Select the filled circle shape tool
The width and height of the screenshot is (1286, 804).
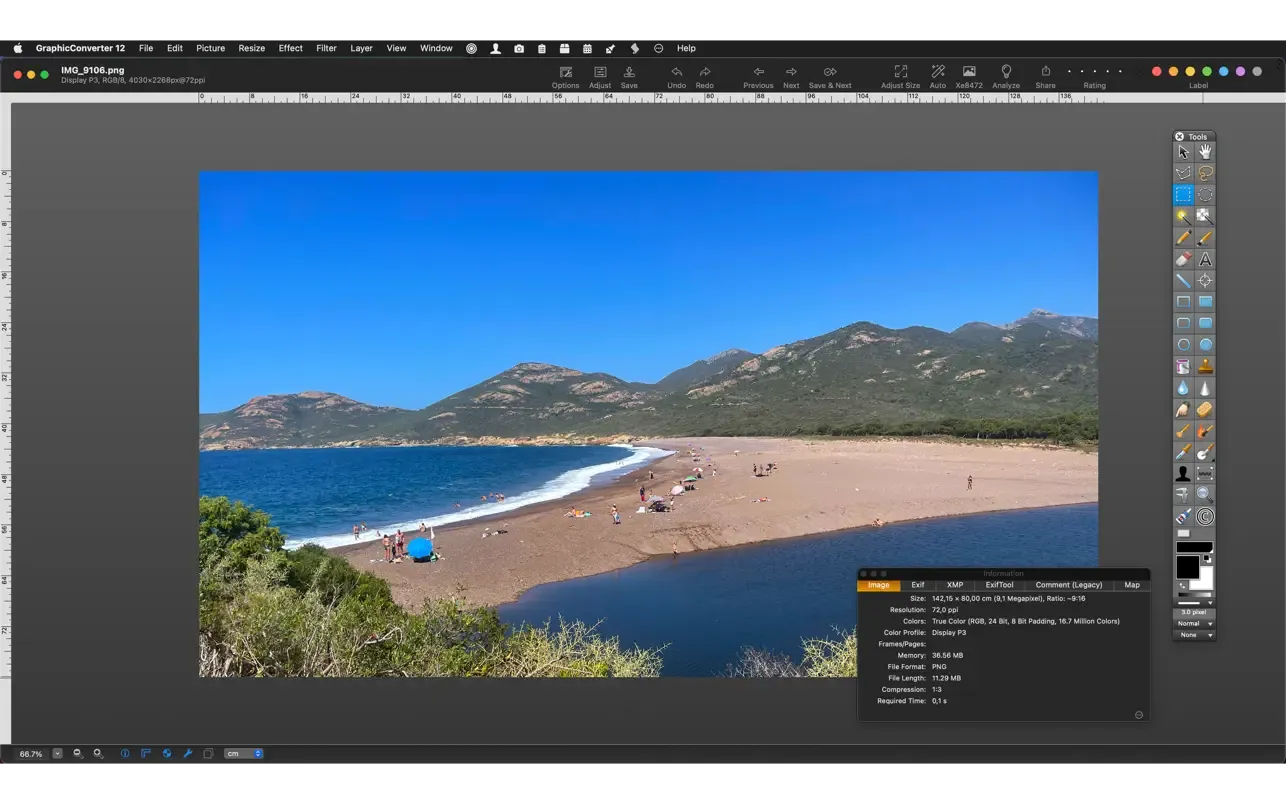pyautogui.click(x=1205, y=345)
